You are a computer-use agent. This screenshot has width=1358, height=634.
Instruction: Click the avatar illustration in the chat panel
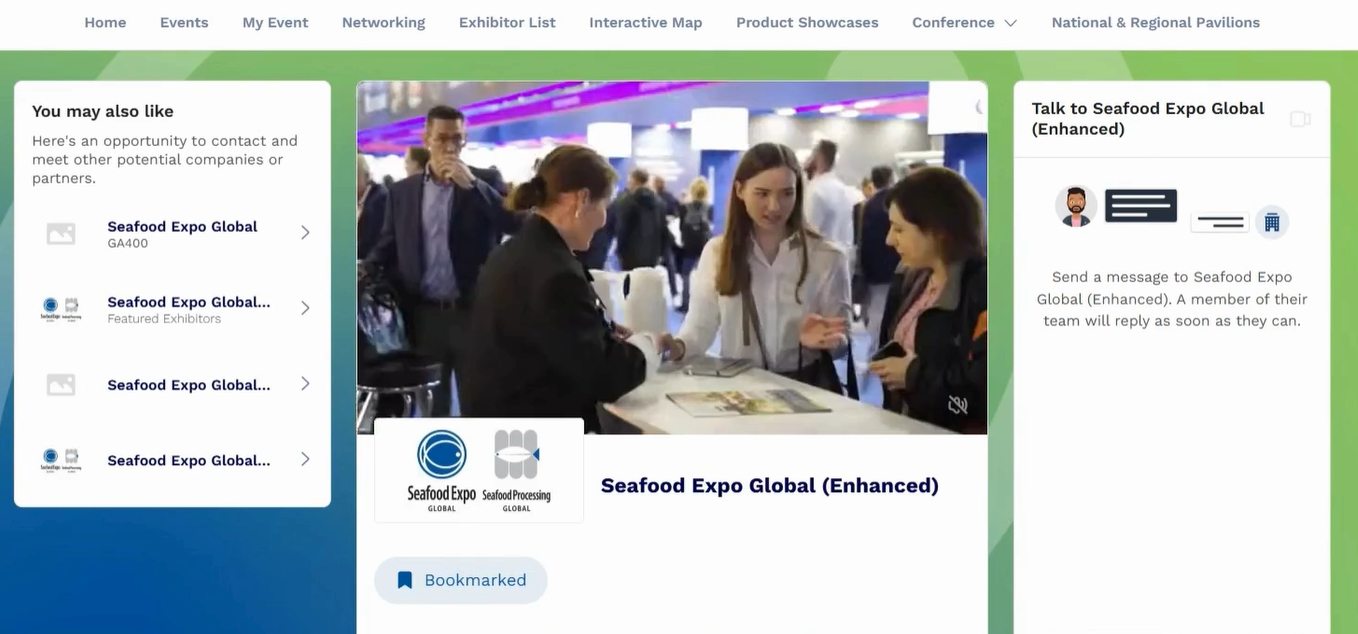(1076, 207)
